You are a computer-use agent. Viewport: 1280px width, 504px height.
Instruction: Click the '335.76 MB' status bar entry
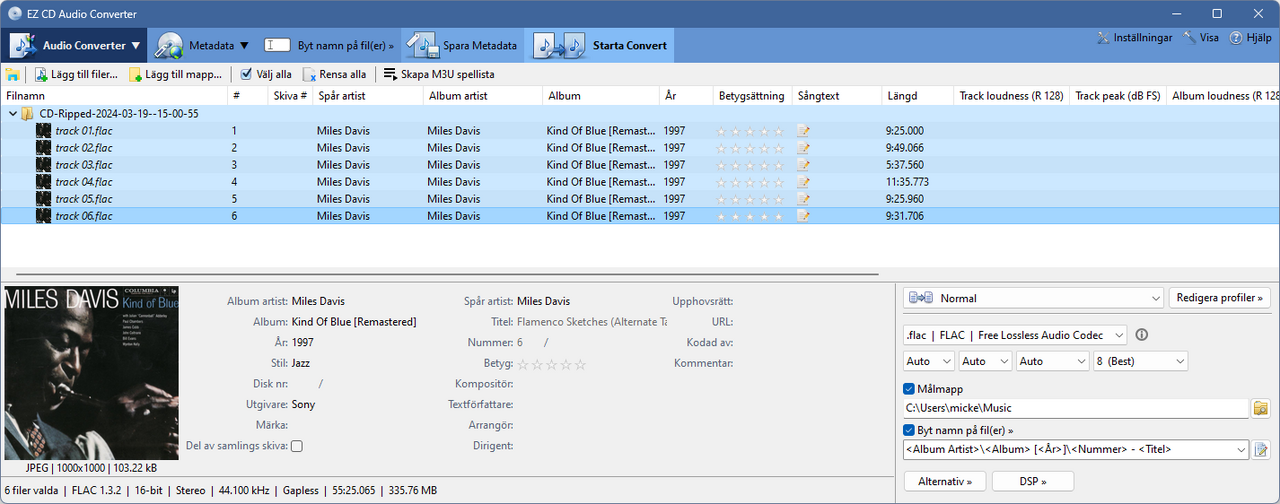tap(411, 491)
